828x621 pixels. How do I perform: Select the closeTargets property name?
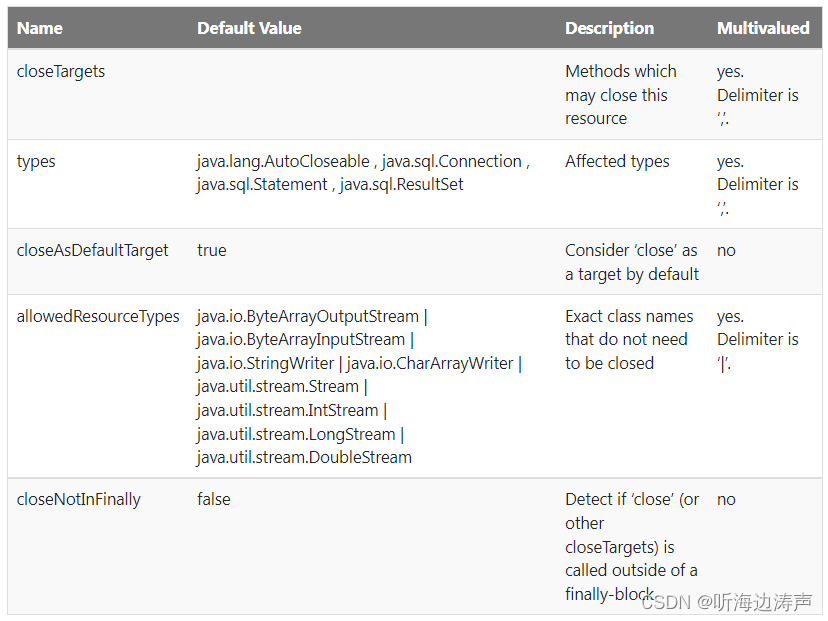point(61,71)
